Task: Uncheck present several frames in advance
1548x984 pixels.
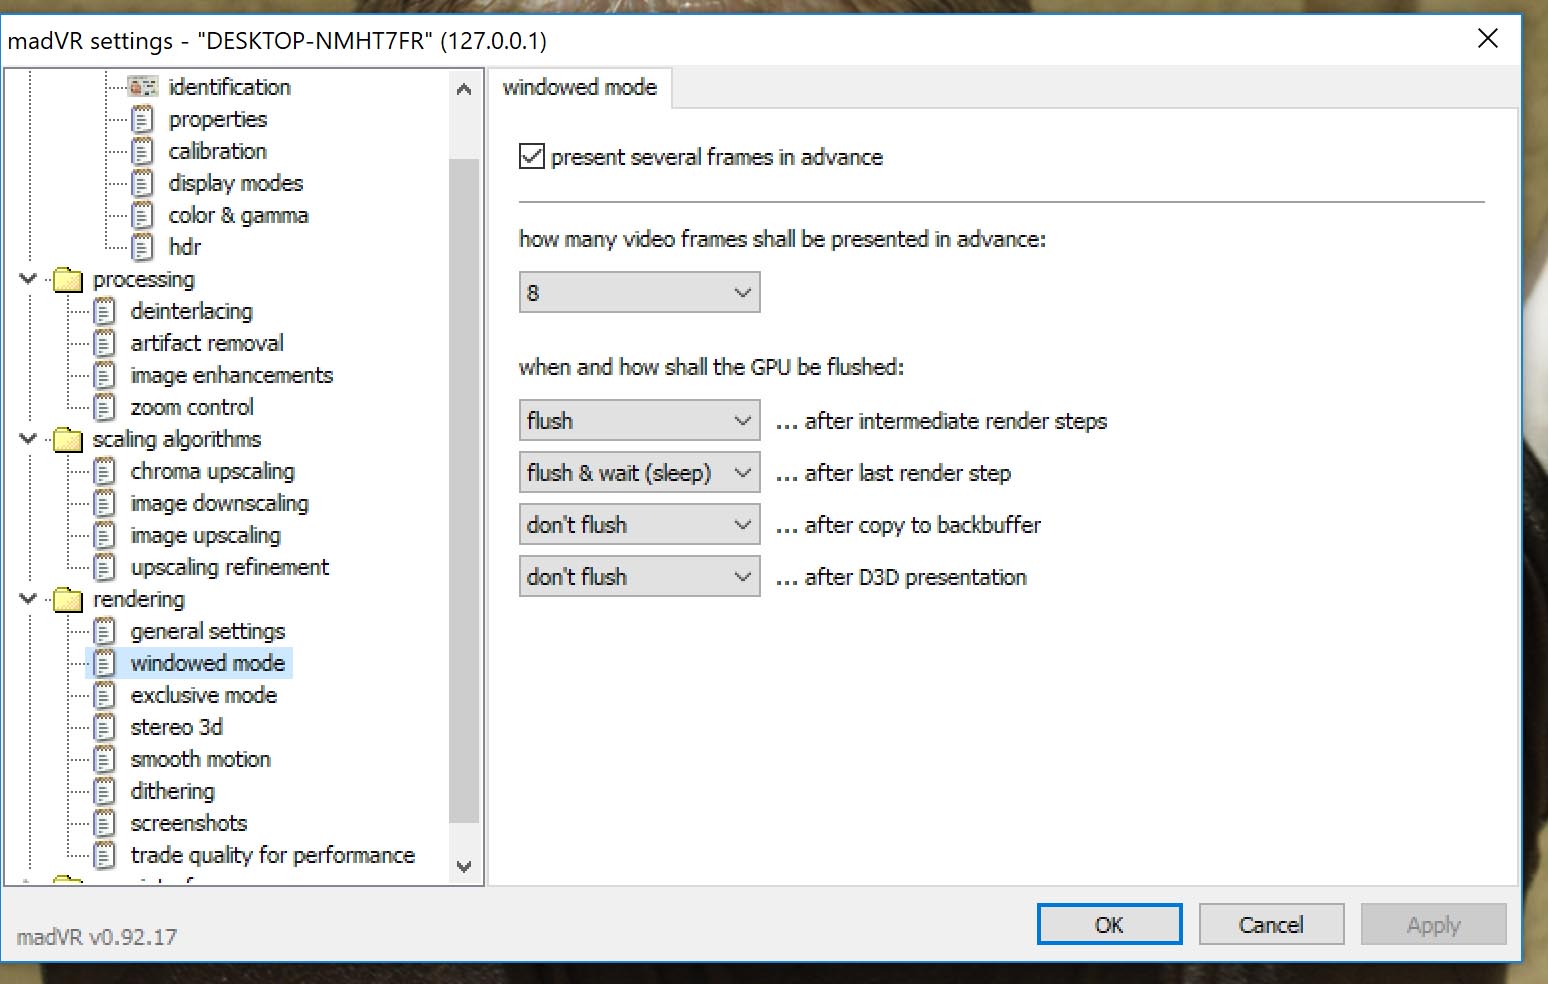Action: (x=532, y=157)
